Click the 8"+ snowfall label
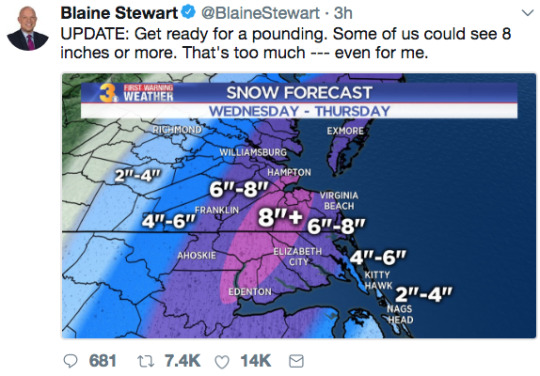This screenshot has width=540, height=376. tap(281, 217)
